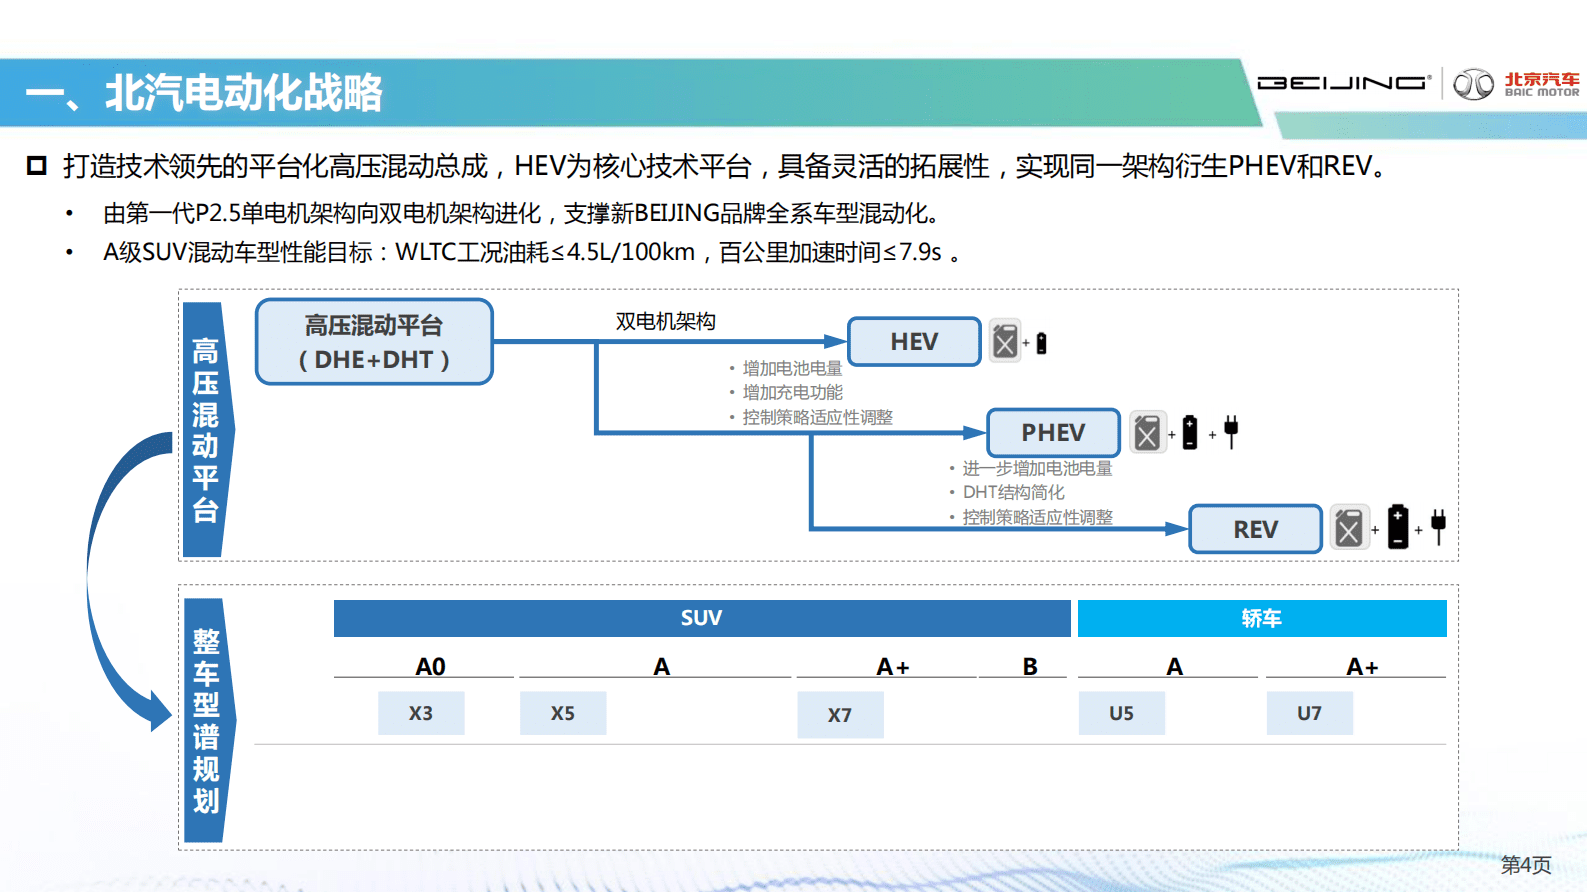The width and height of the screenshot is (1587, 892).
Task: Click the A0 segment label
Action: click(x=431, y=666)
